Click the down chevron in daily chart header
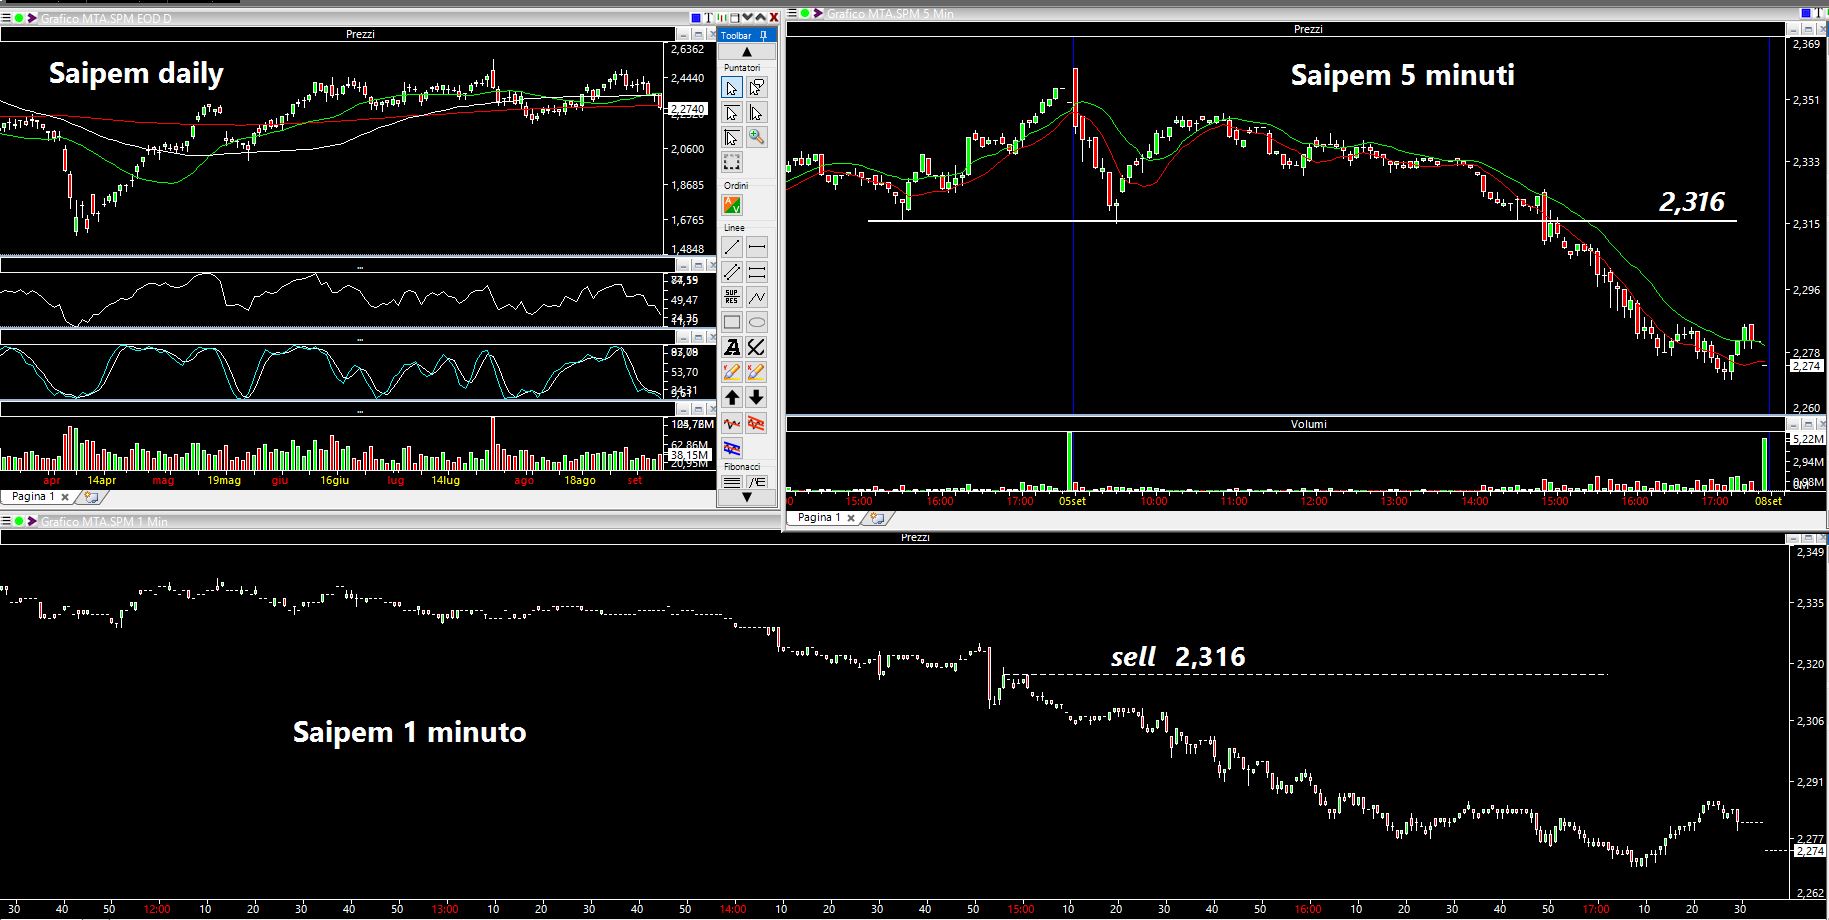 (x=748, y=18)
